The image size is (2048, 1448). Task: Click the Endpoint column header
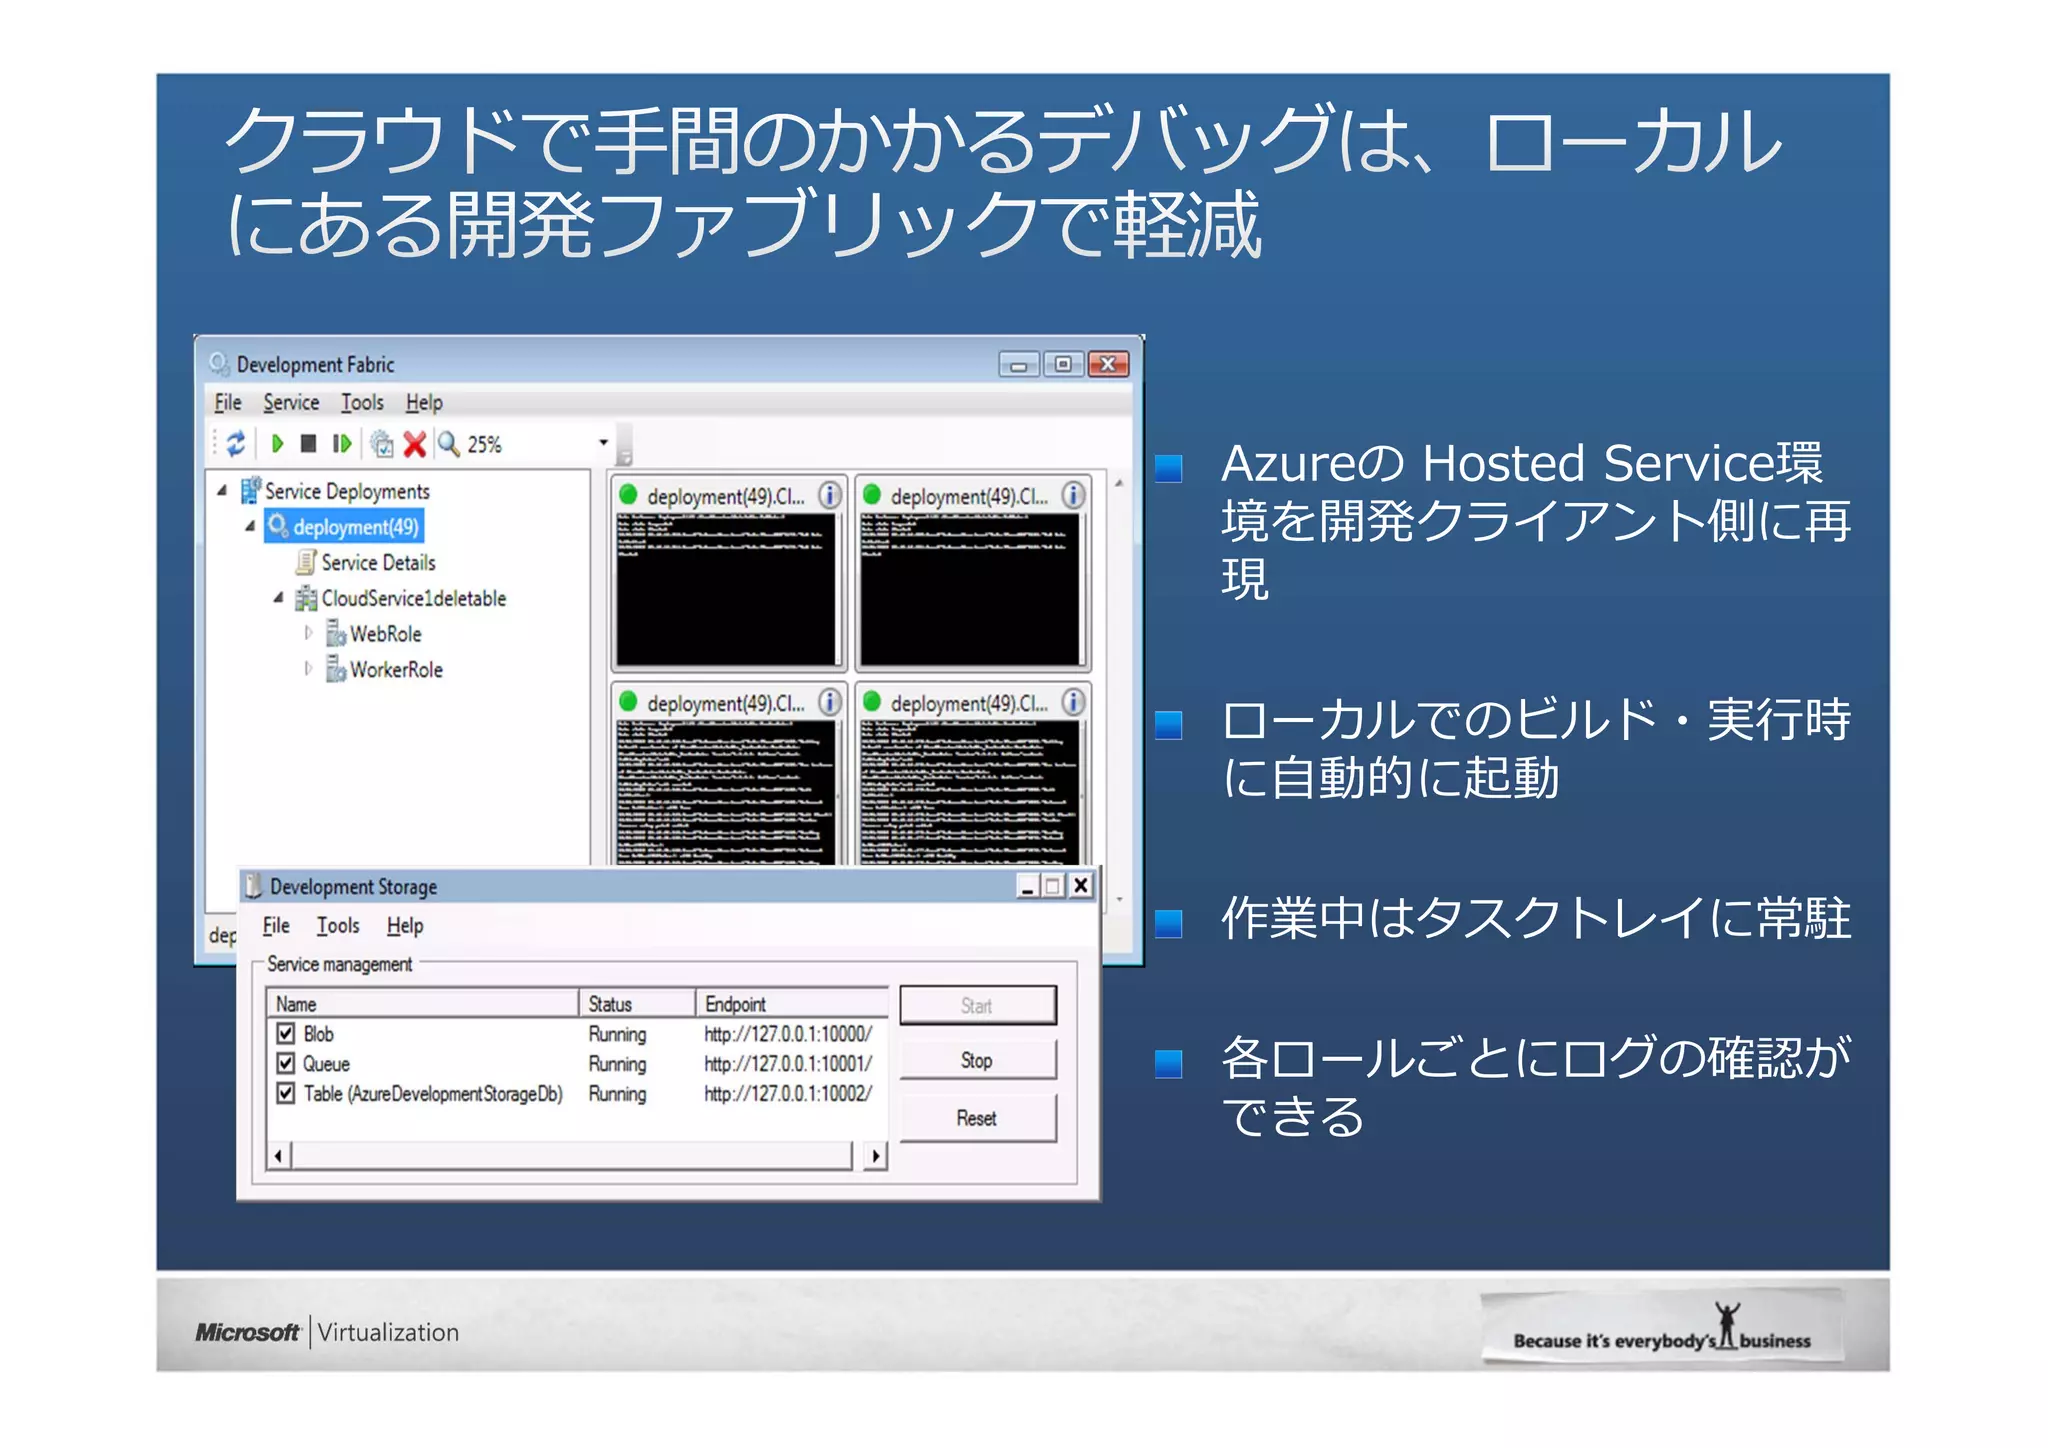click(792, 1003)
